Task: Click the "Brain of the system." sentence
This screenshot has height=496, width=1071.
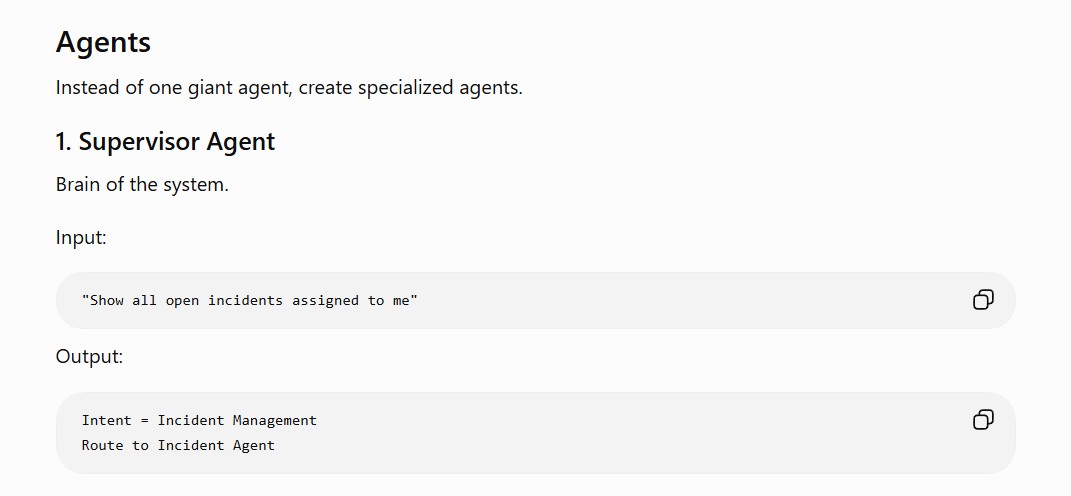Action: pos(142,184)
